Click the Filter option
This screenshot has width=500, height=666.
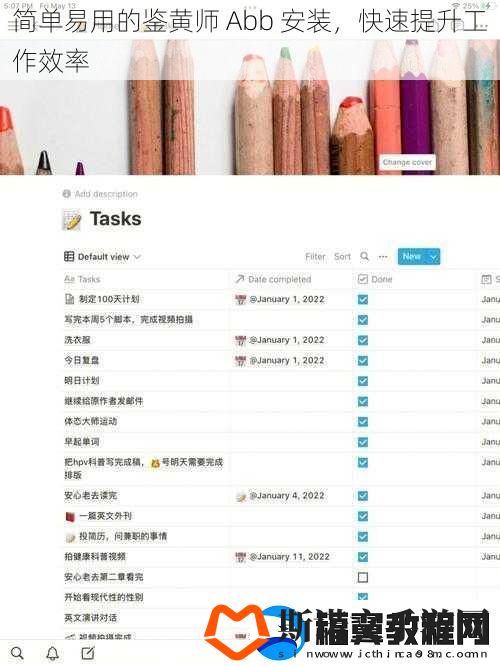pos(315,257)
